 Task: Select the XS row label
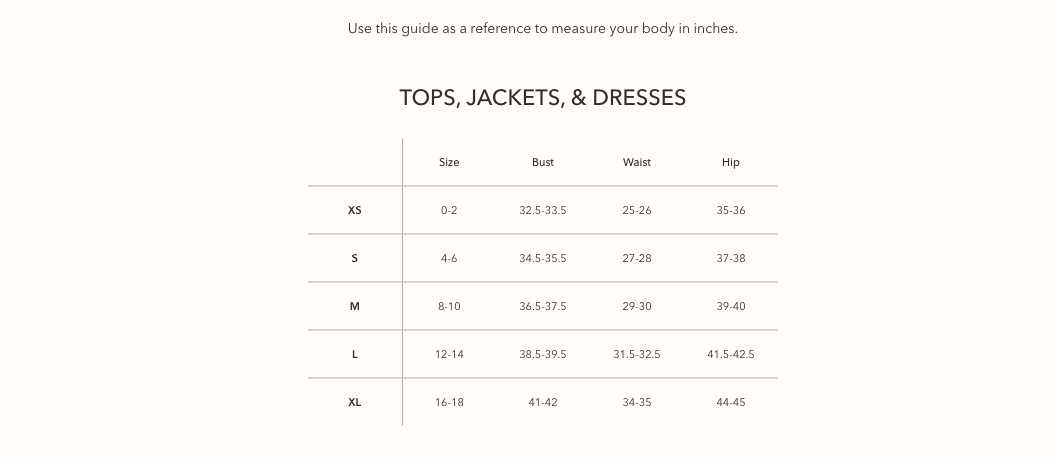tap(355, 210)
